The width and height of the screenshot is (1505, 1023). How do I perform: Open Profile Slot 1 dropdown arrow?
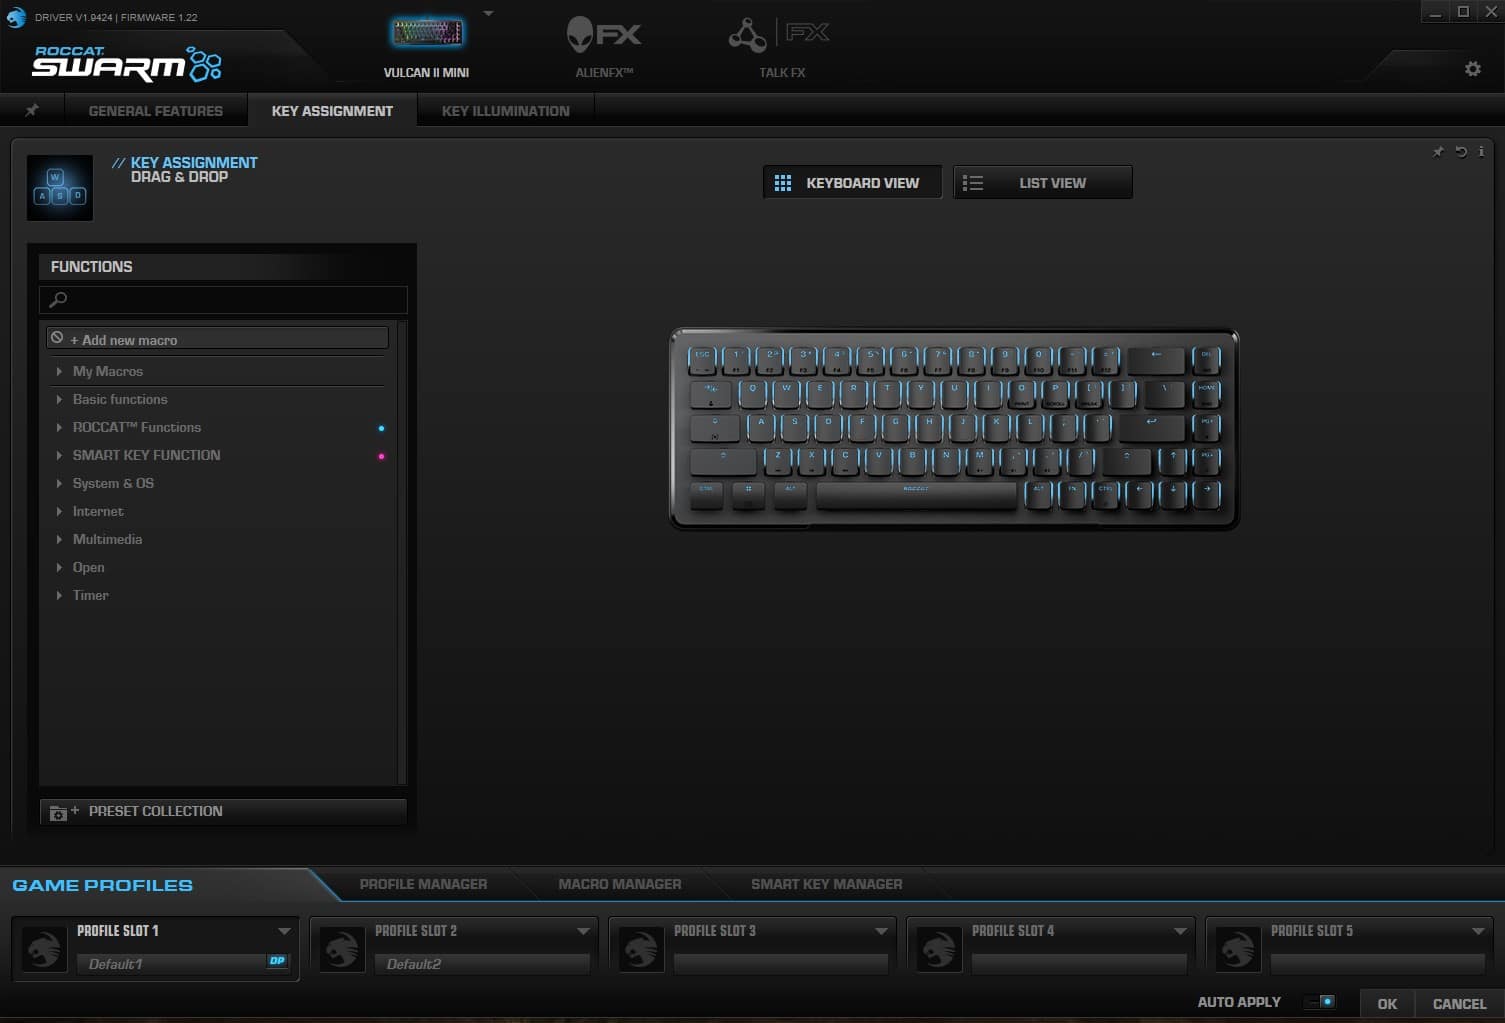click(284, 931)
